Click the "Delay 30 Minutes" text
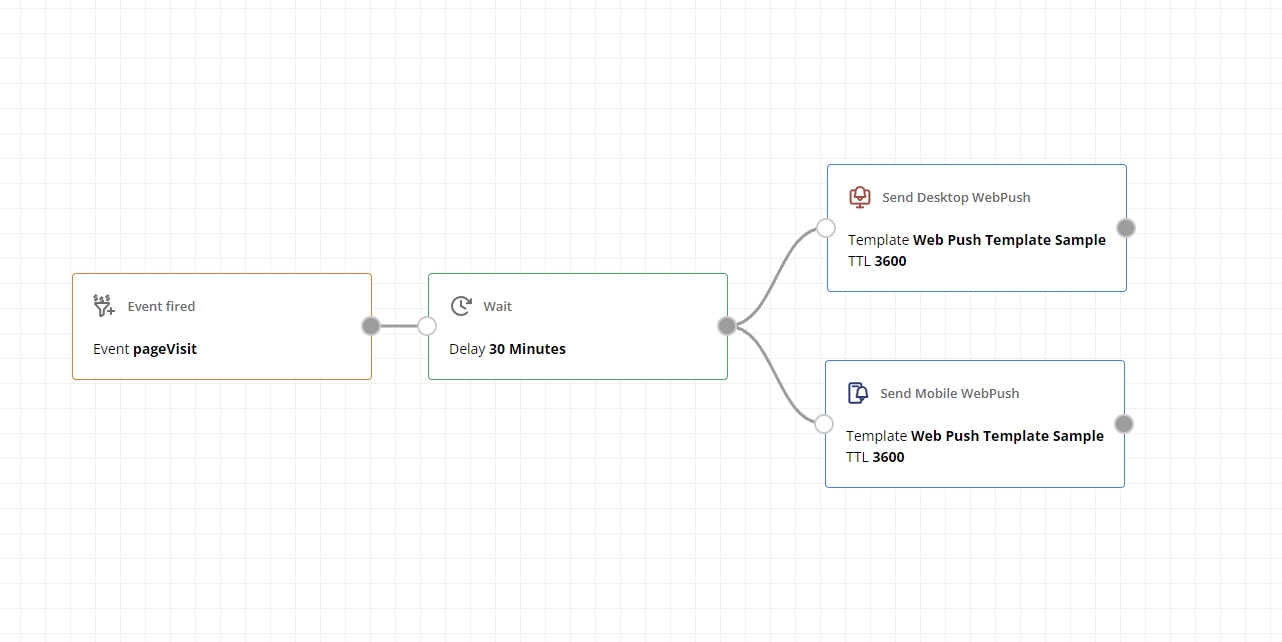 tap(507, 349)
